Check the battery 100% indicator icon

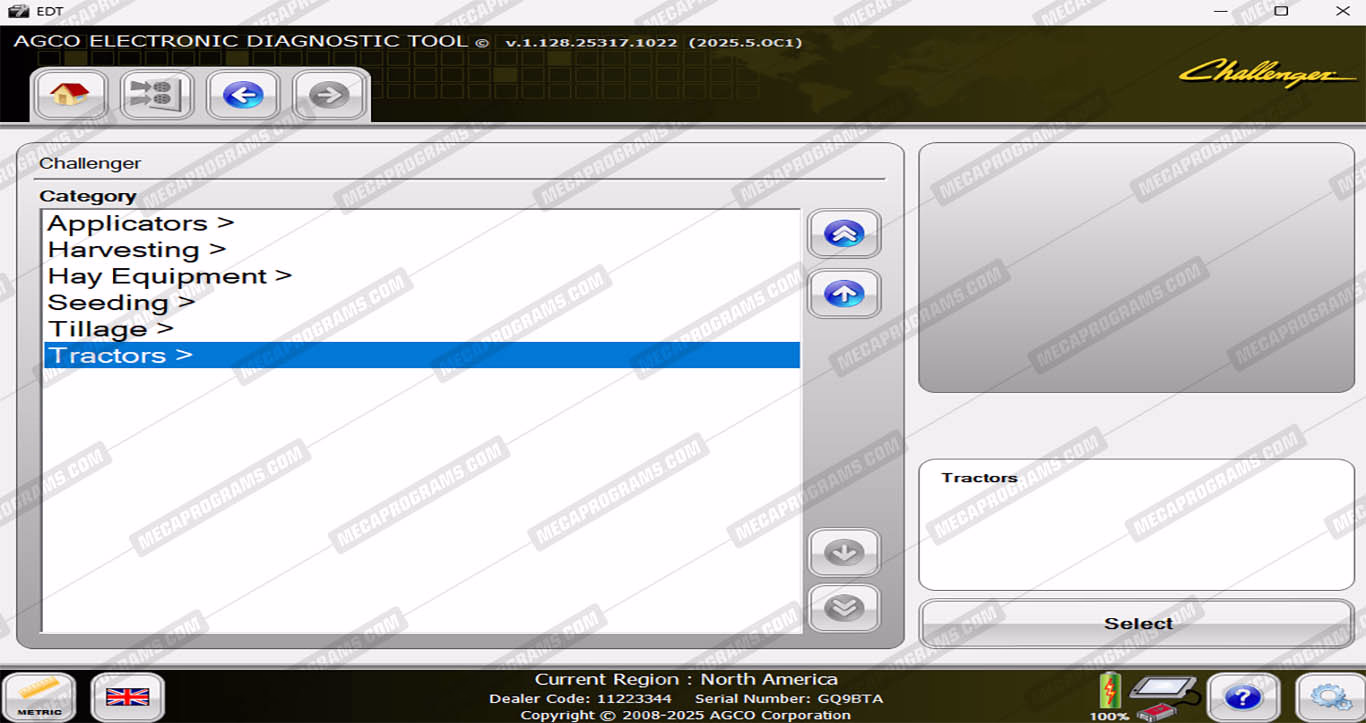1109,696
